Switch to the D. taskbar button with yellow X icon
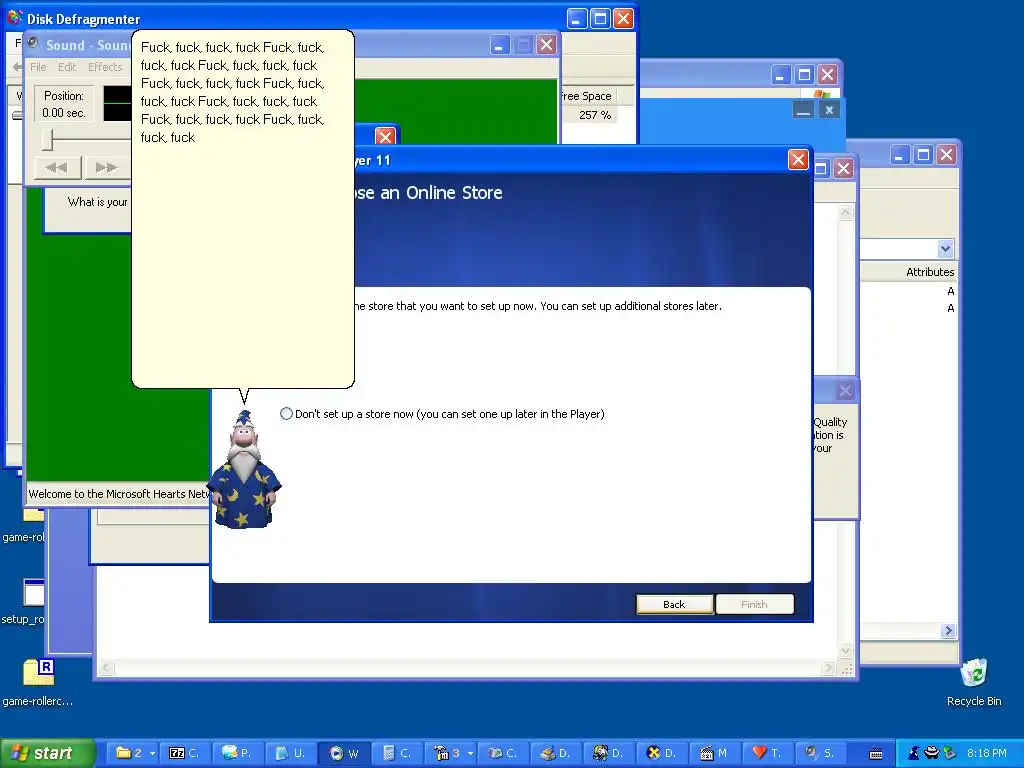 (663, 753)
